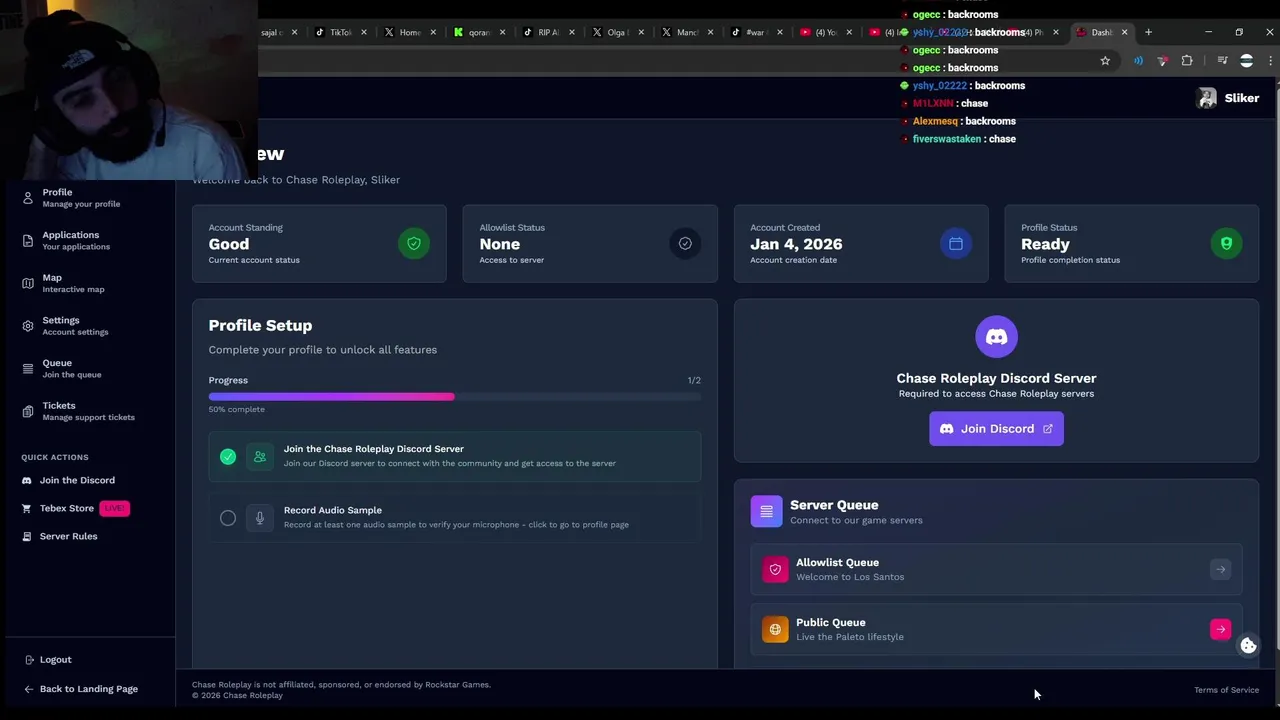Click the Settings gear icon

click(28, 326)
